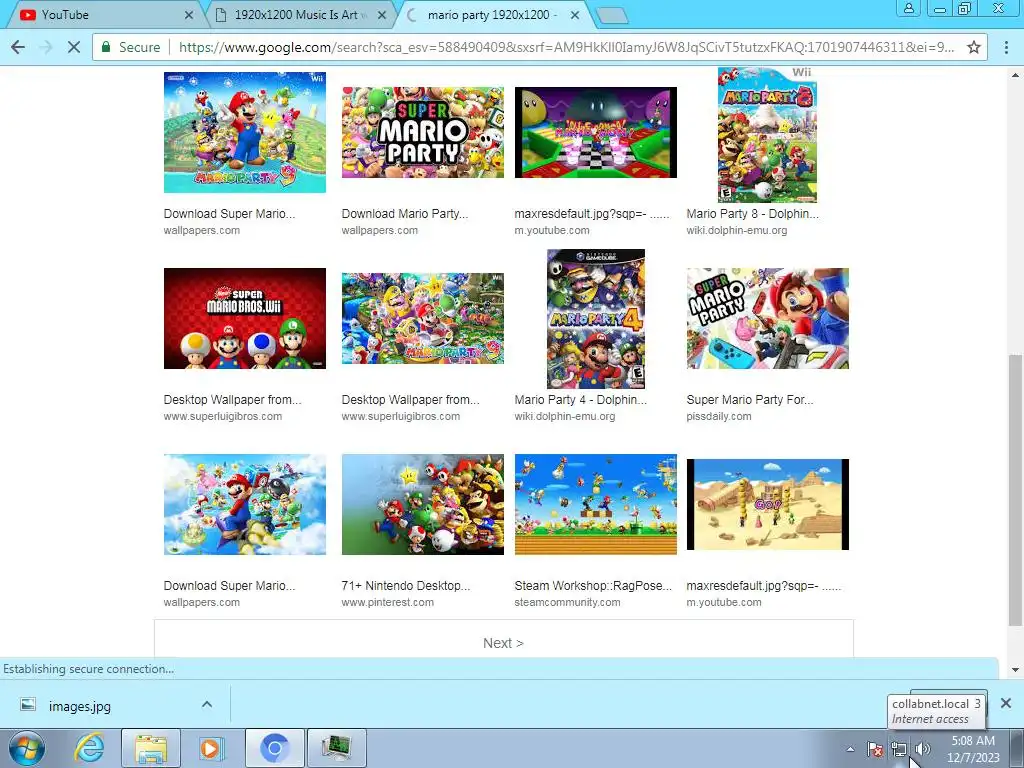Expand the images.jpg download options chevron

[x=207, y=704]
